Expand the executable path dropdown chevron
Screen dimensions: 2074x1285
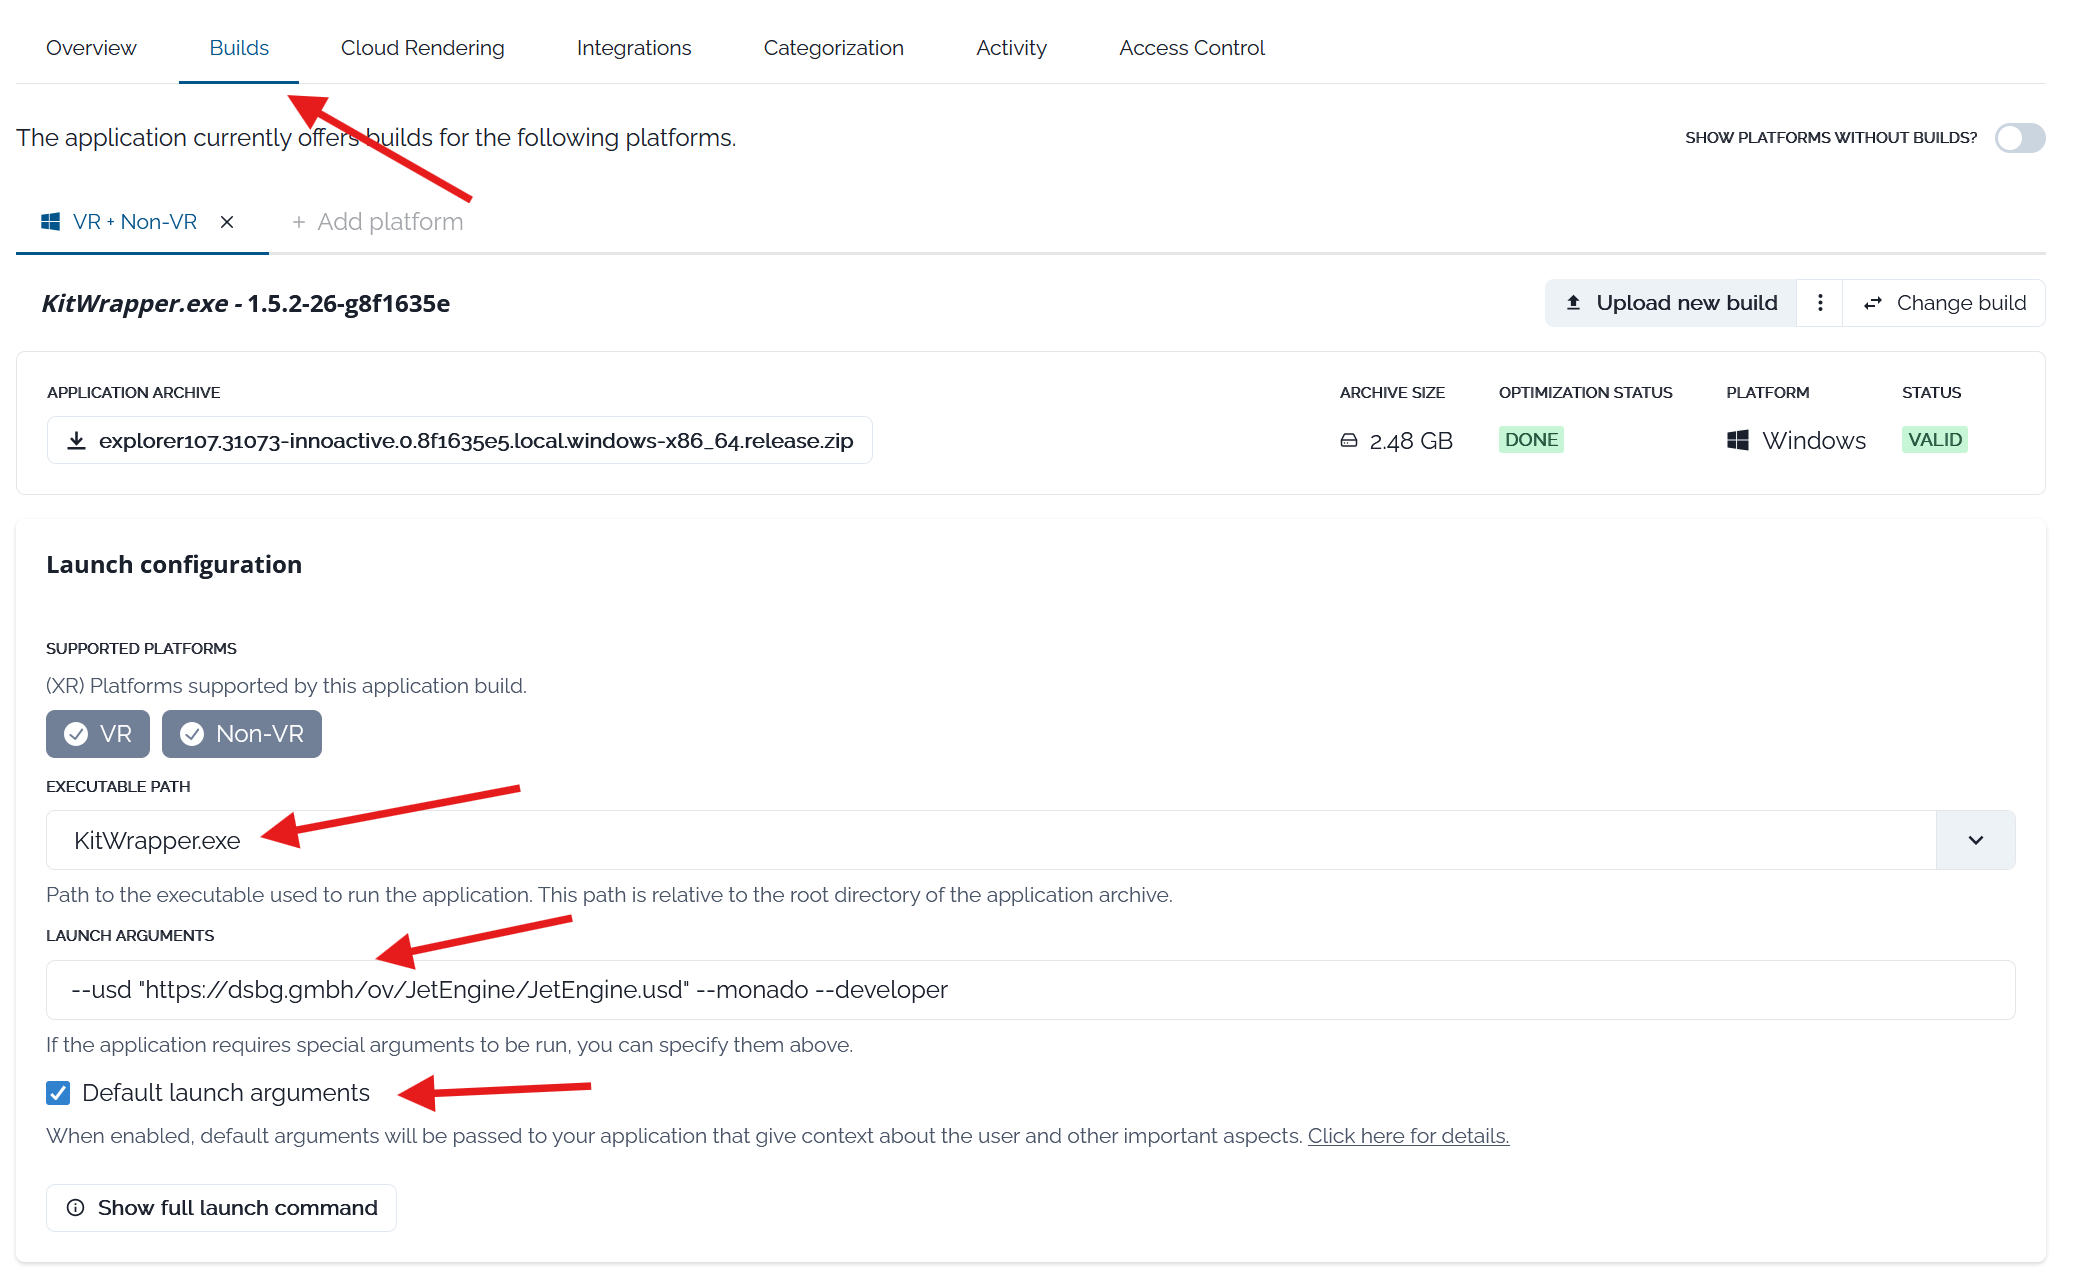1975,840
